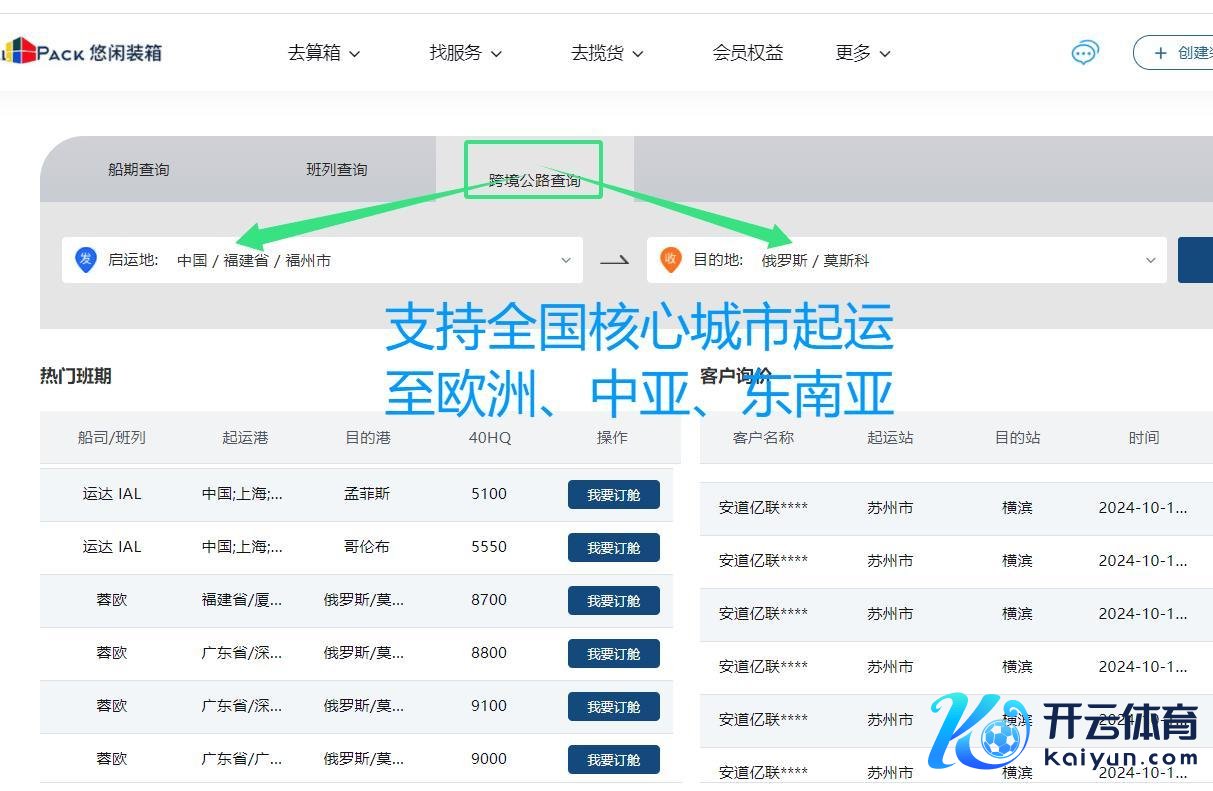Click the Kaiyun sports logo watermark
The width and height of the screenshot is (1213, 791).
click(x=1064, y=732)
